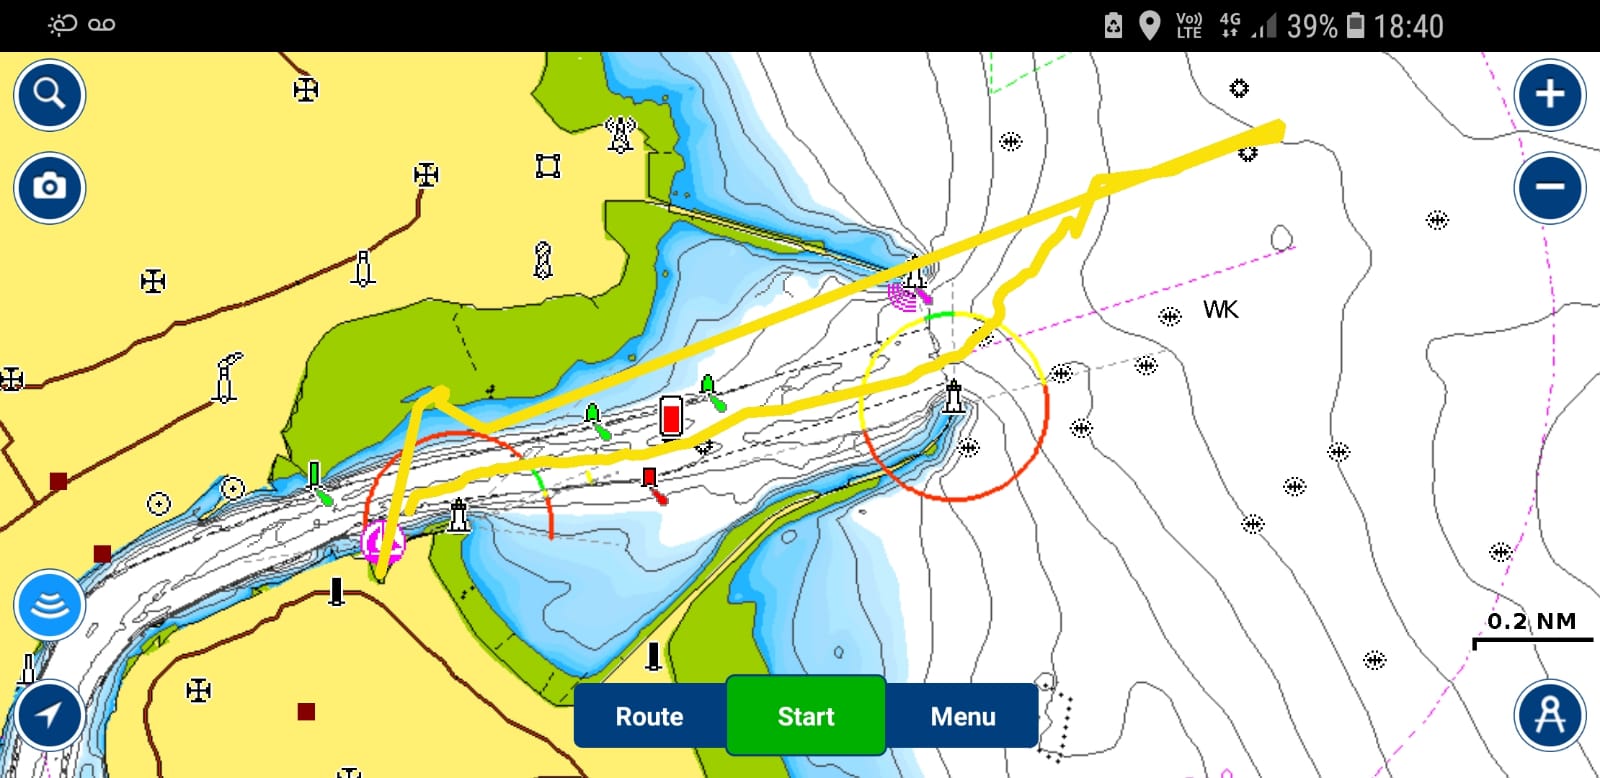Image resolution: width=1600 pixels, height=778 pixels.
Task: Open the chart search magnifier button
Action: 49,95
